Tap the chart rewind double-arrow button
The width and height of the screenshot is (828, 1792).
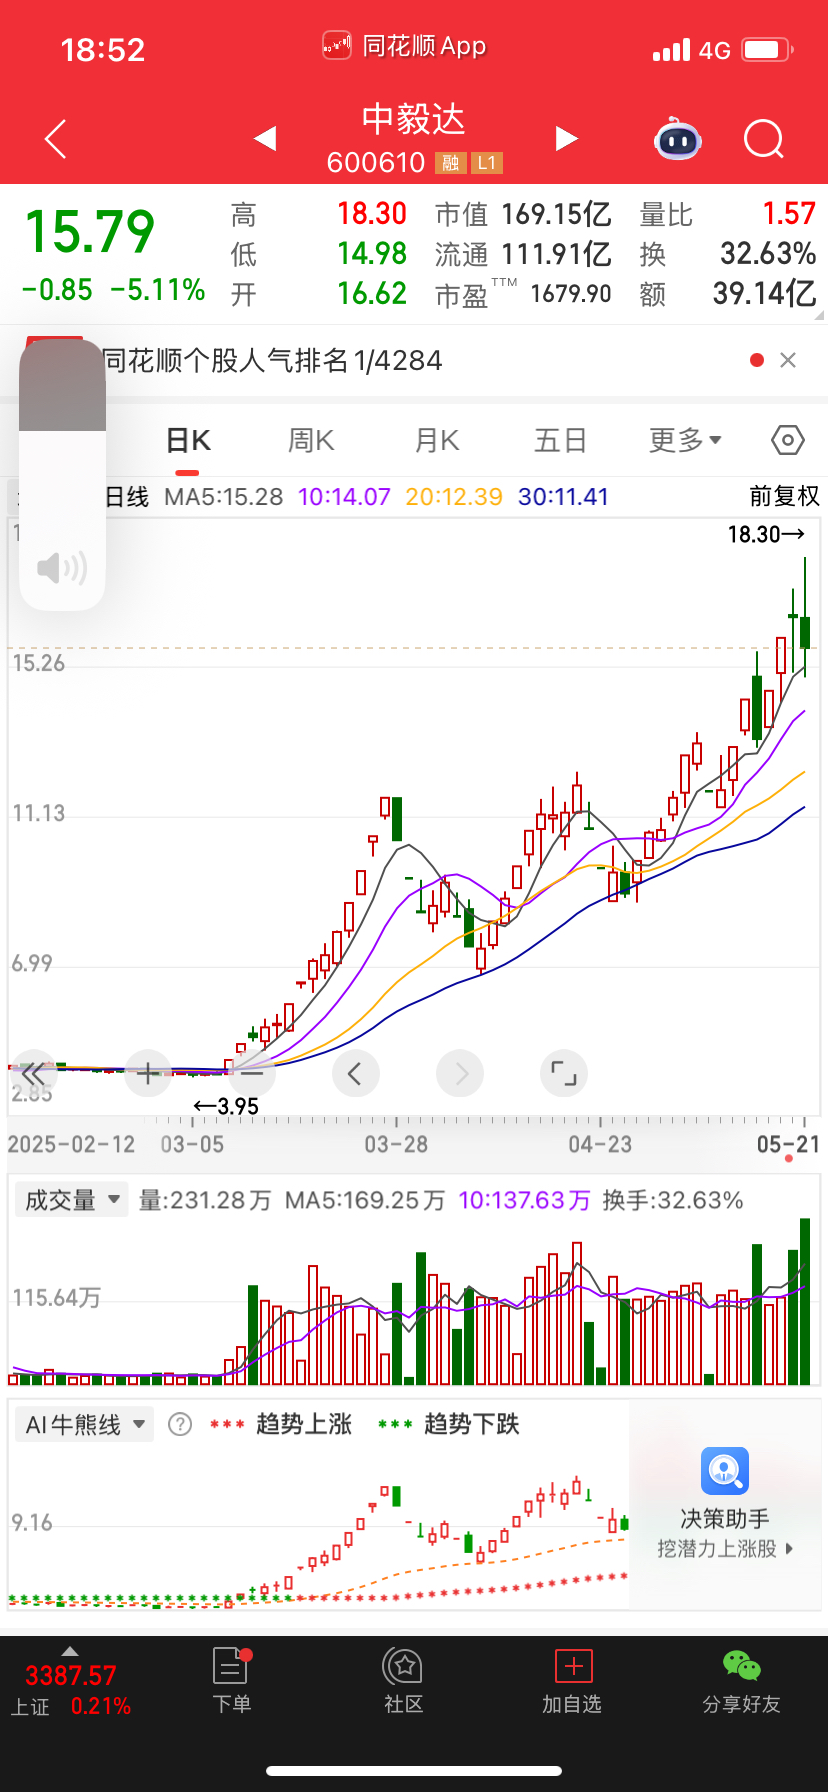click(33, 1075)
